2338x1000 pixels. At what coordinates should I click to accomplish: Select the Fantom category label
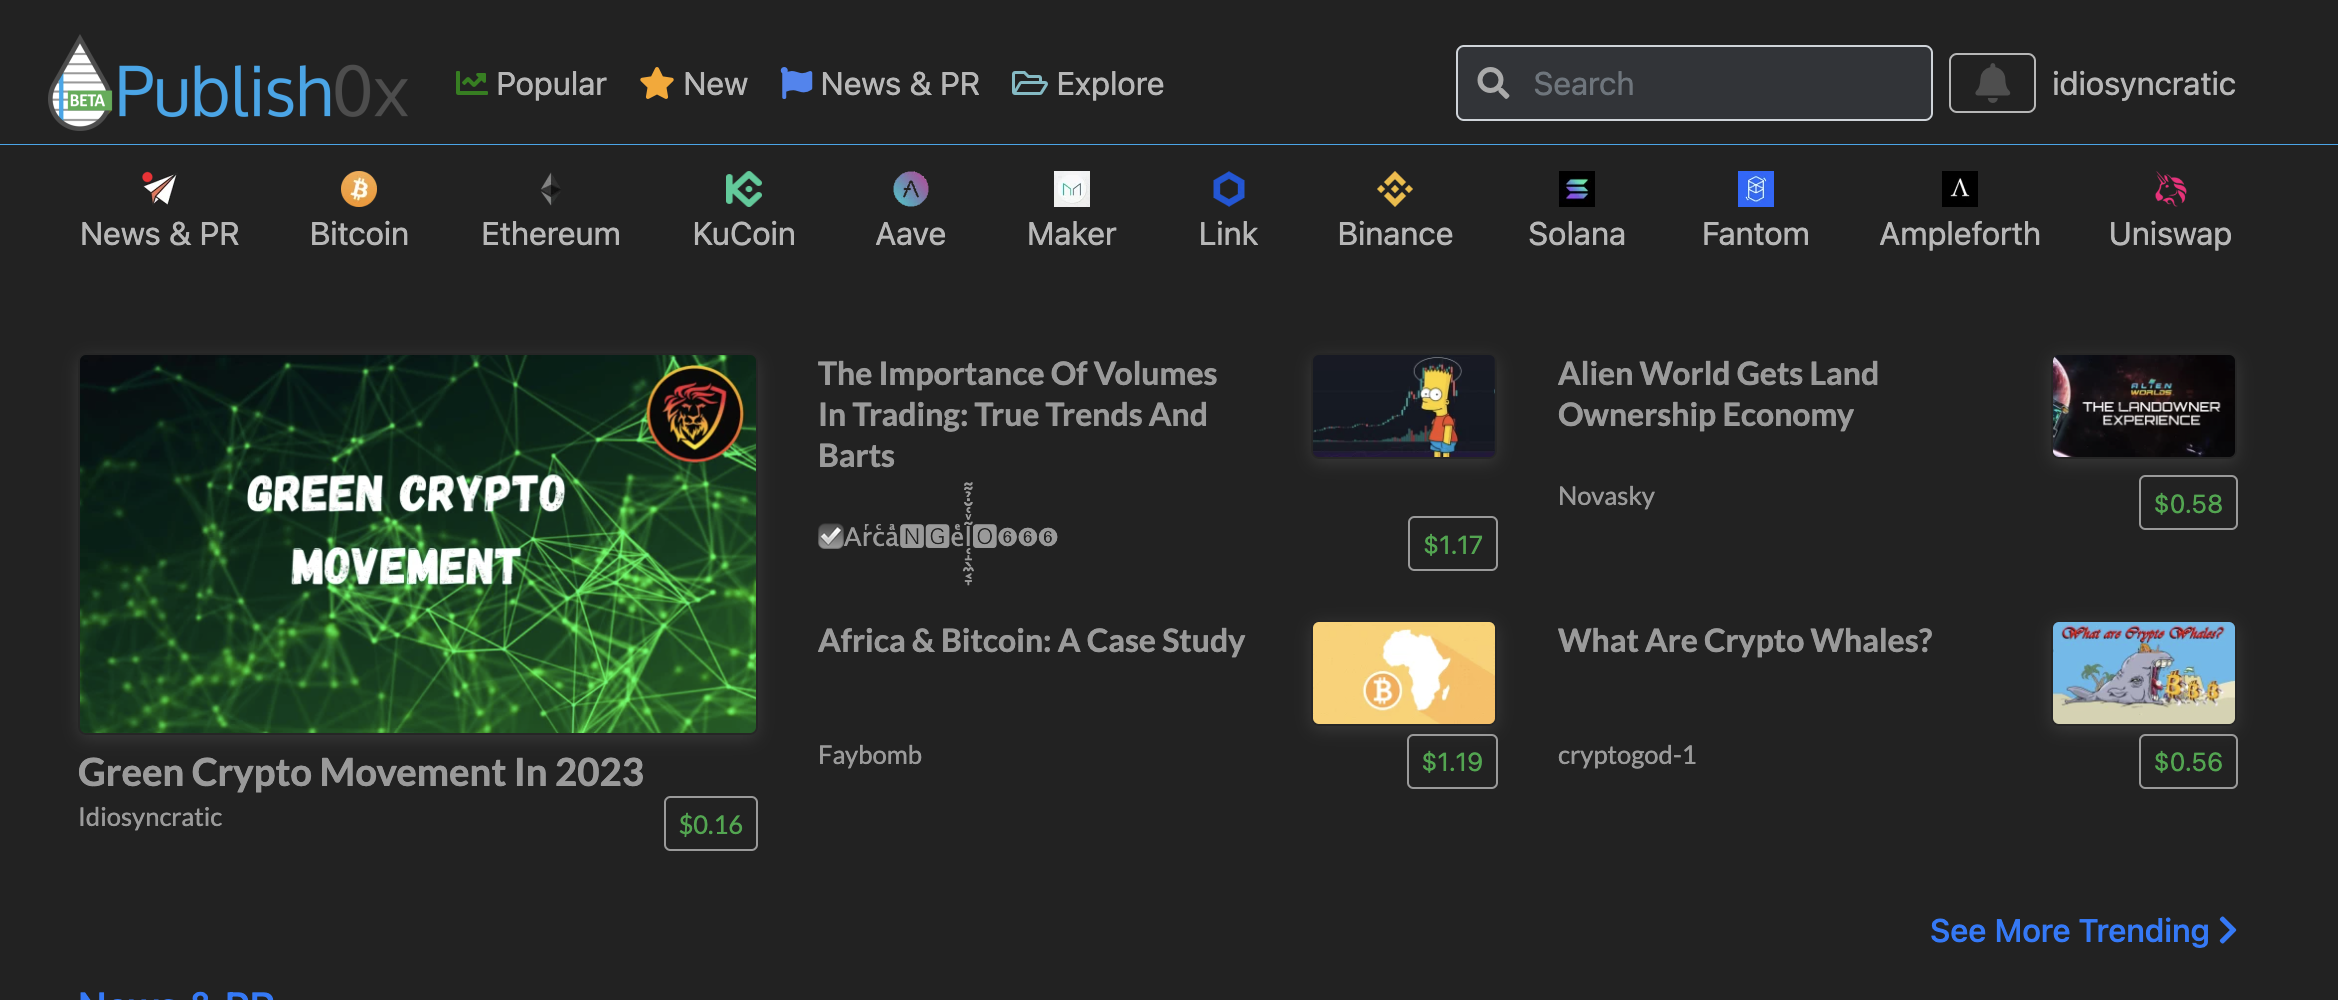click(1756, 234)
